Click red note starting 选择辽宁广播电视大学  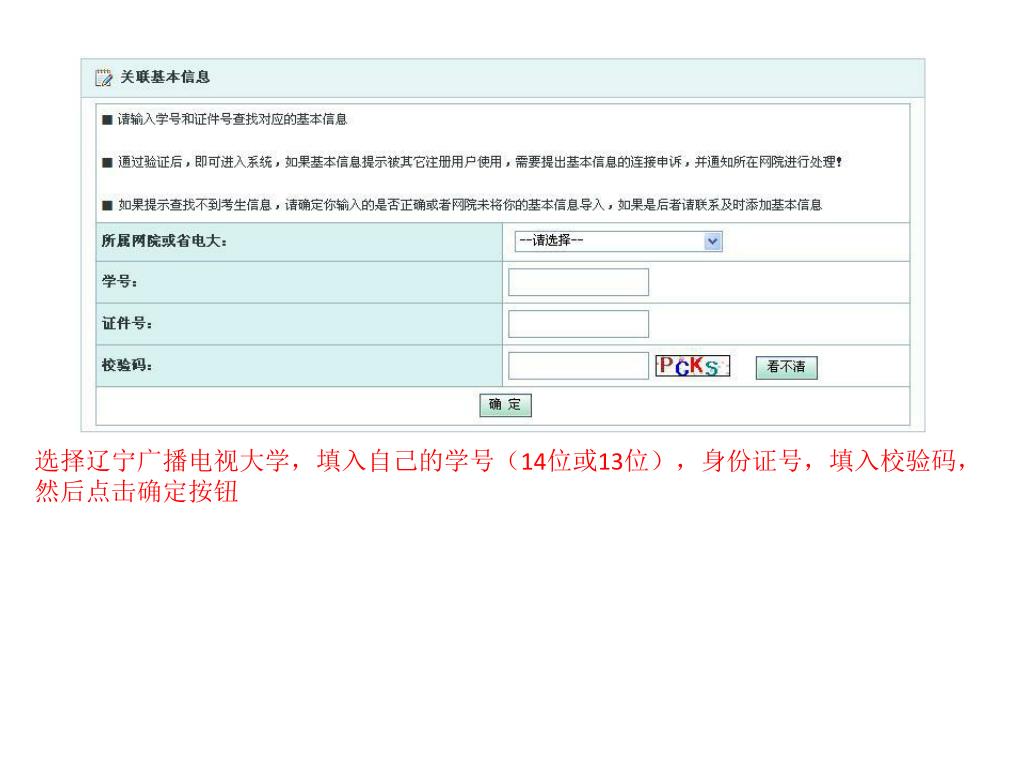(502, 461)
